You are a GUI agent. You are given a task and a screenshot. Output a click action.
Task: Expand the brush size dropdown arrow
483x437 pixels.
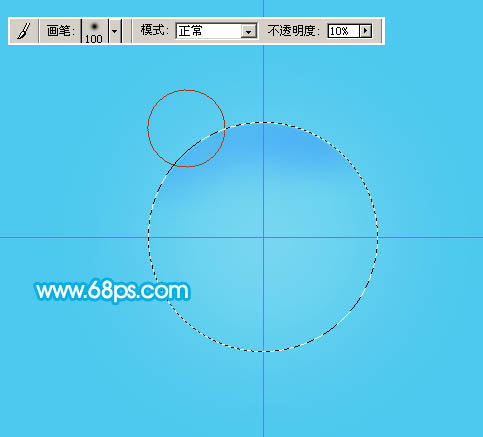pos(115,31)
